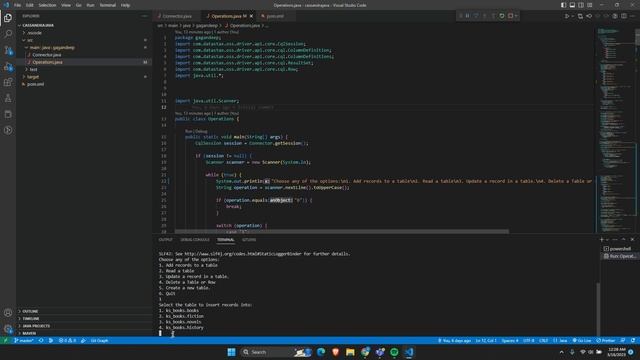Expand the JAVA PROJECTS section

(84, 326)
